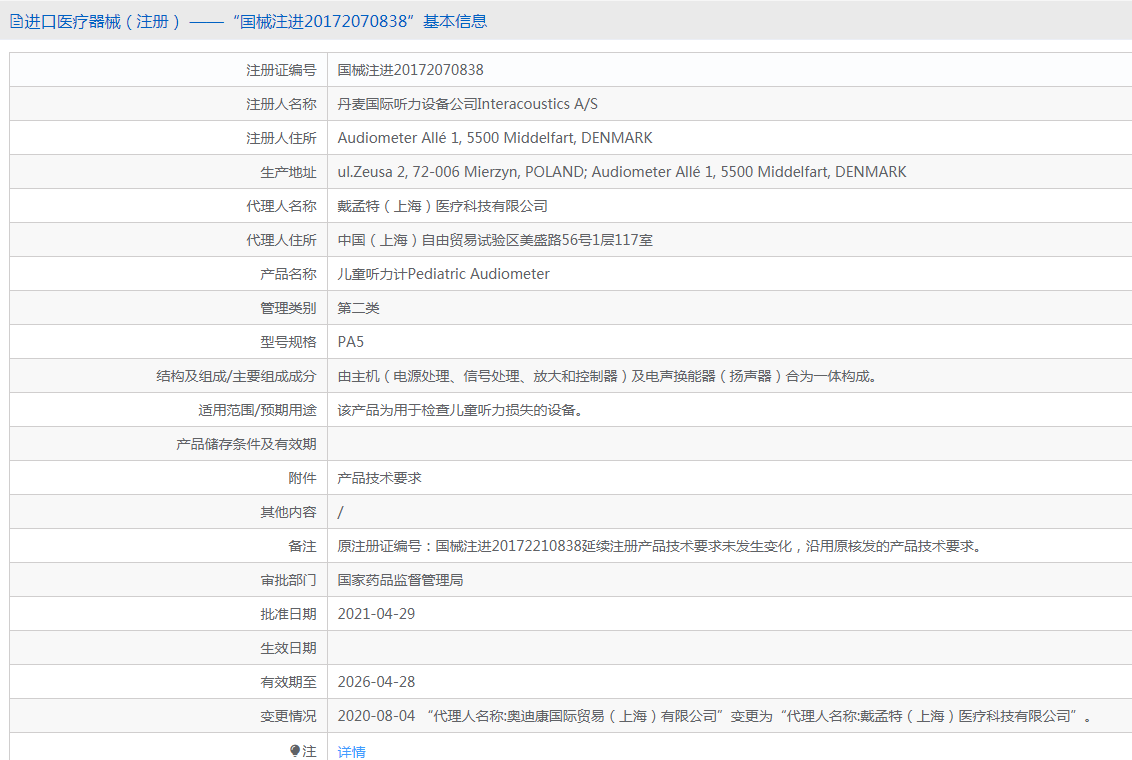Click the remark text with original number 国械注进20172210838
This screenshot has width=1132, height=760.
point(659,546)
